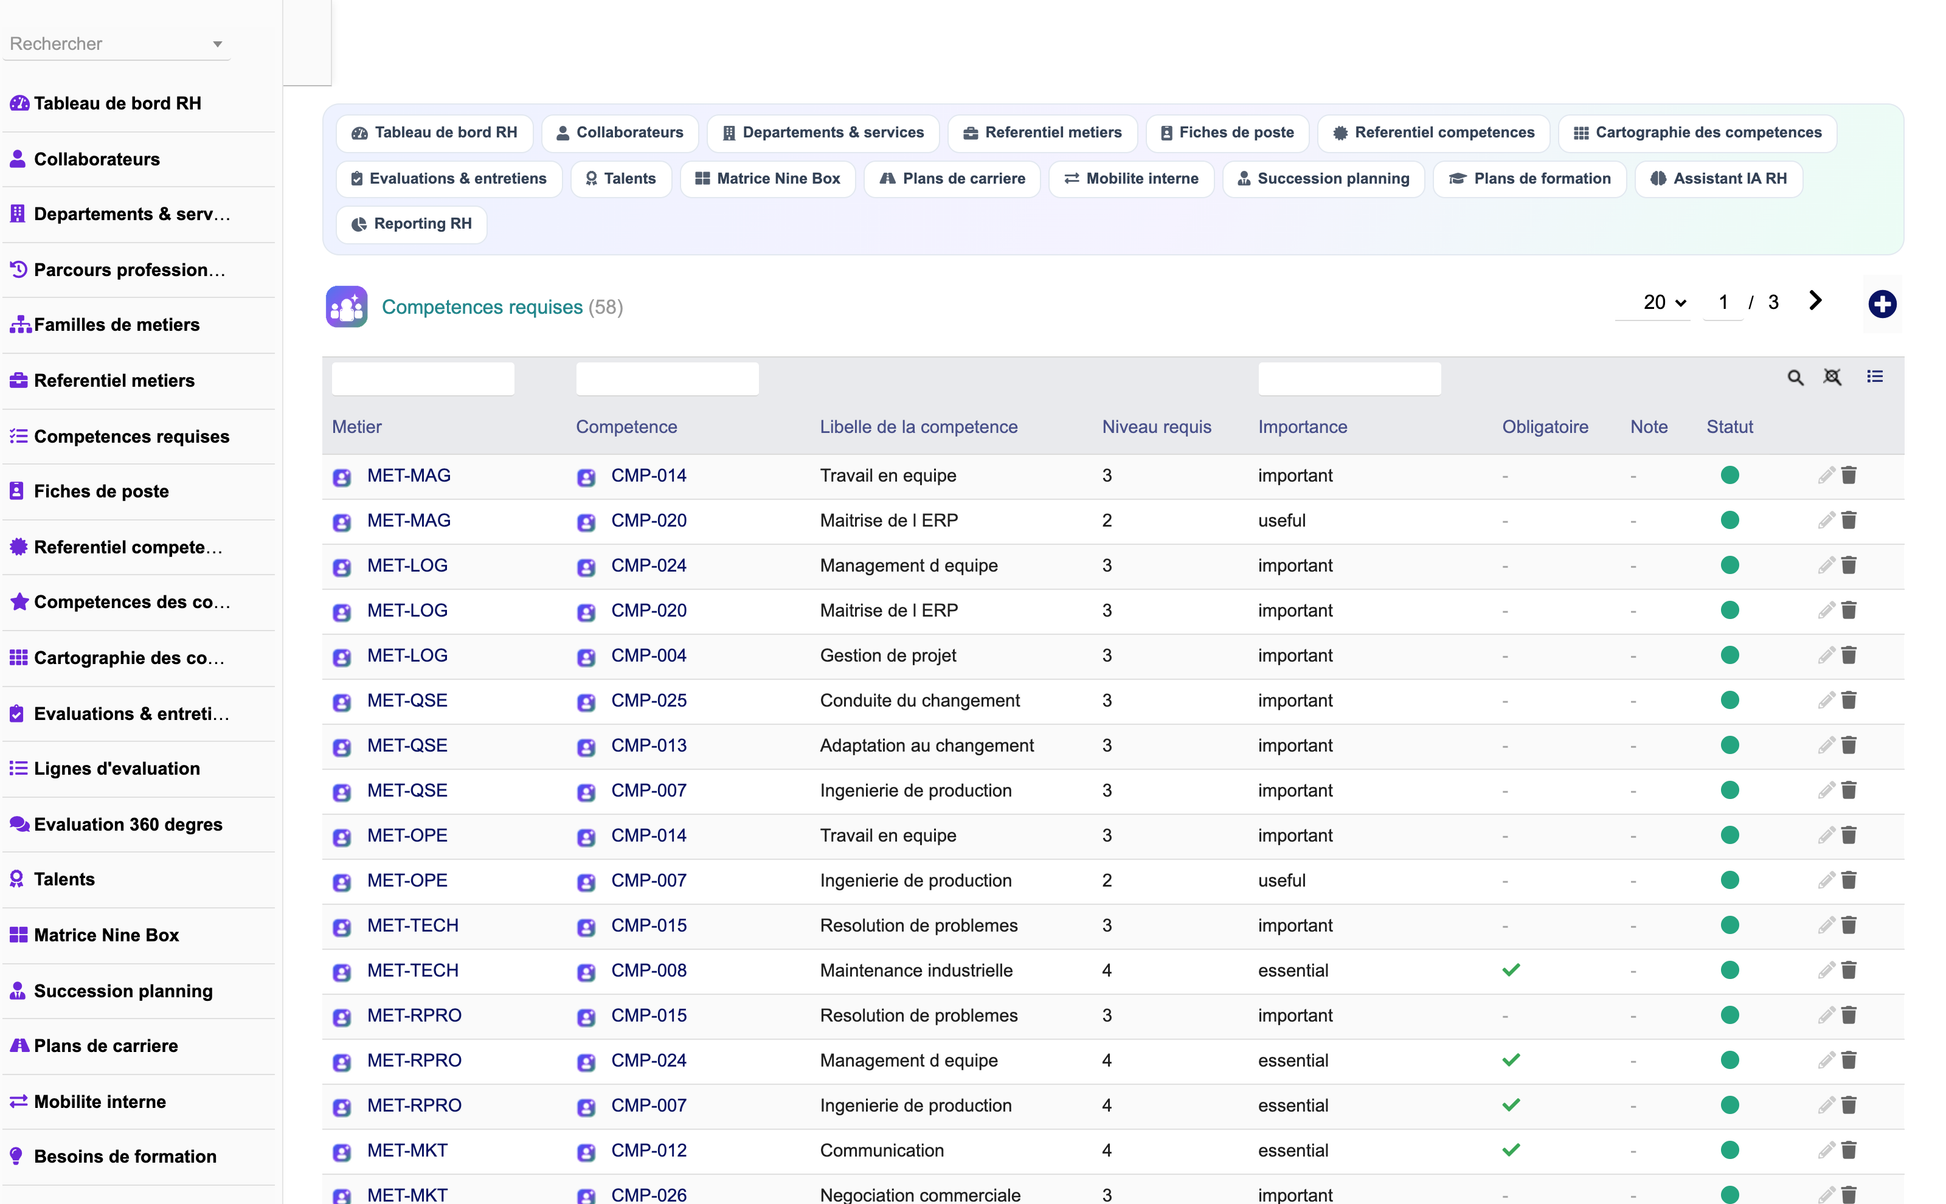The image size is (1946, 1204).
Task: Delete the MET-TECH CMP-008 row
Action: pyautogui.click(x=1849, y=970)
